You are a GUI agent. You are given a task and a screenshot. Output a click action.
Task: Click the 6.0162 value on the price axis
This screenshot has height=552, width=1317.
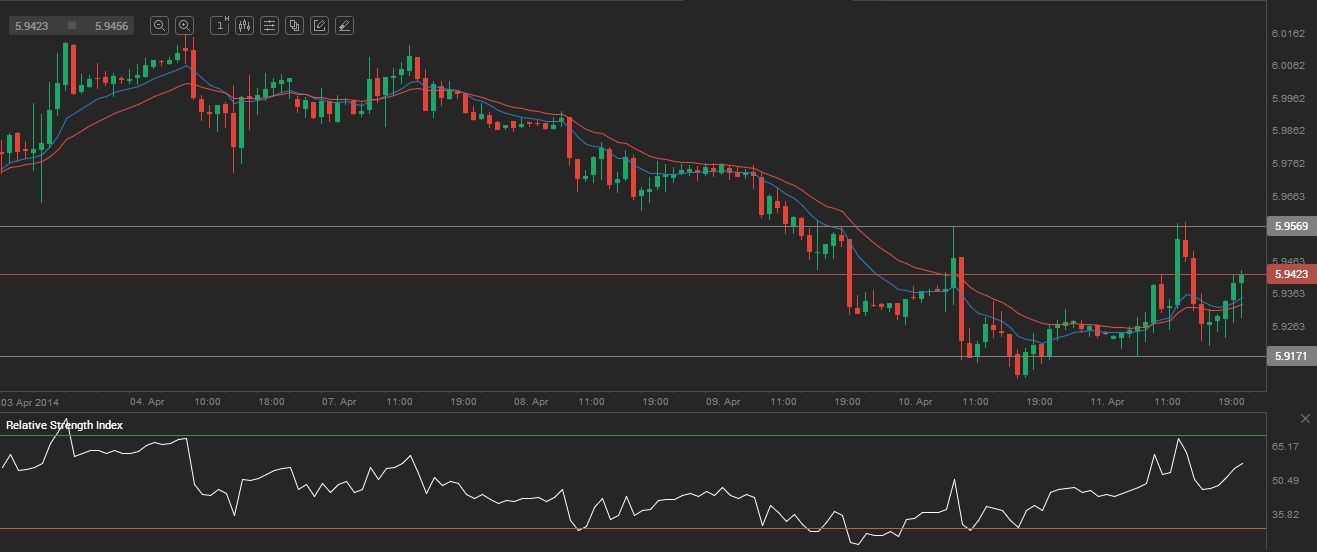pyautogui.click(x=1289, y=33)
